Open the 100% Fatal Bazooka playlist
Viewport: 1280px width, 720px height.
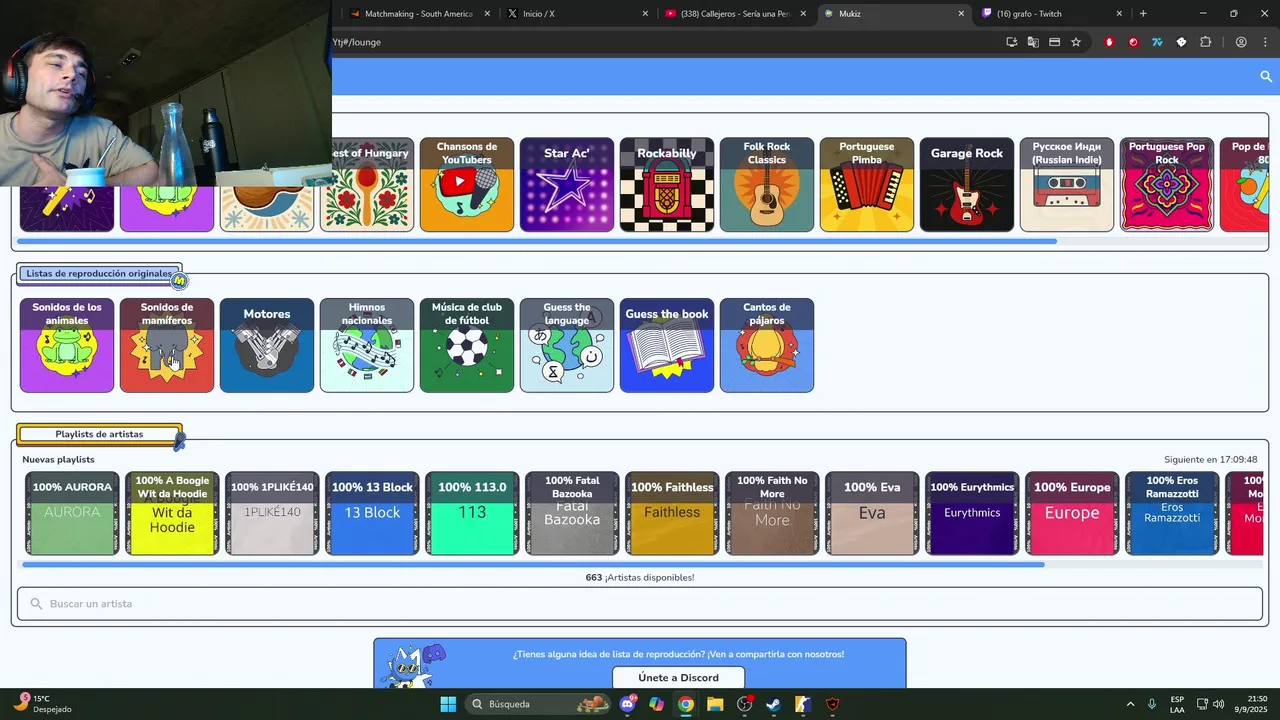pos(572,513)
